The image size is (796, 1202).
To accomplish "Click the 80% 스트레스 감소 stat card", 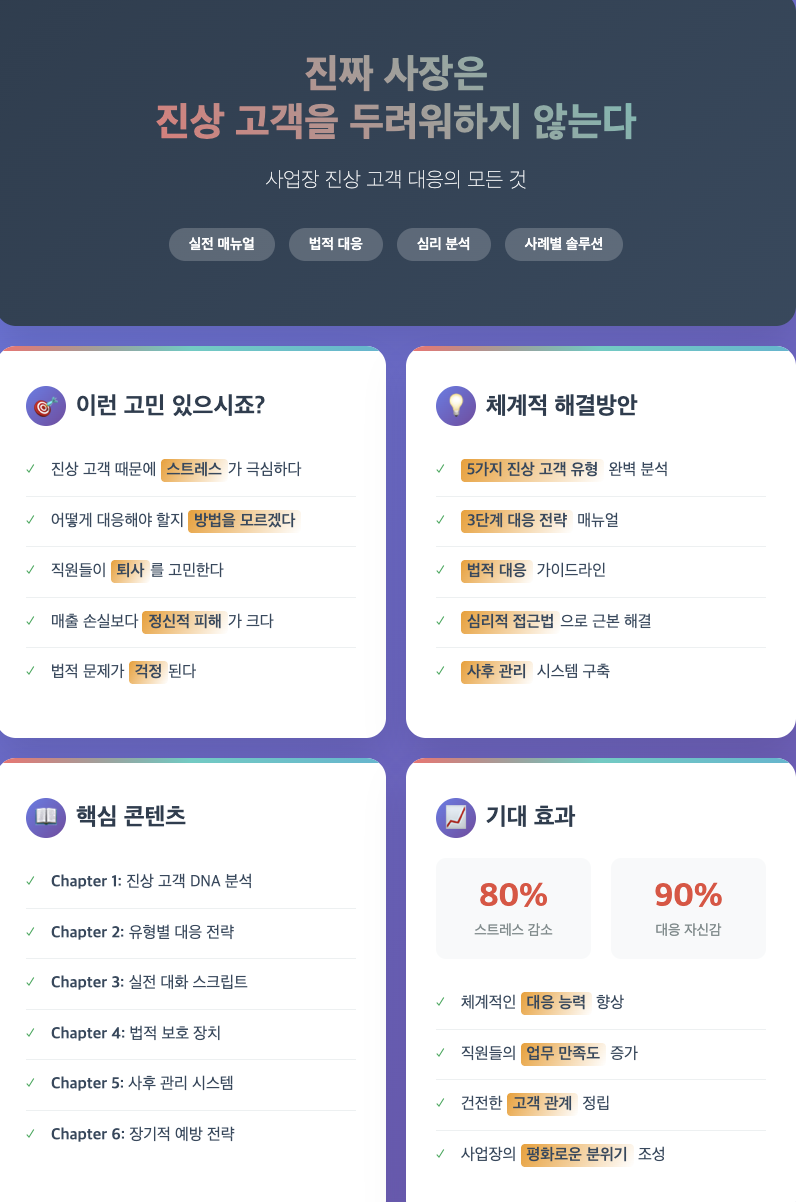I will tap(513, 908).
